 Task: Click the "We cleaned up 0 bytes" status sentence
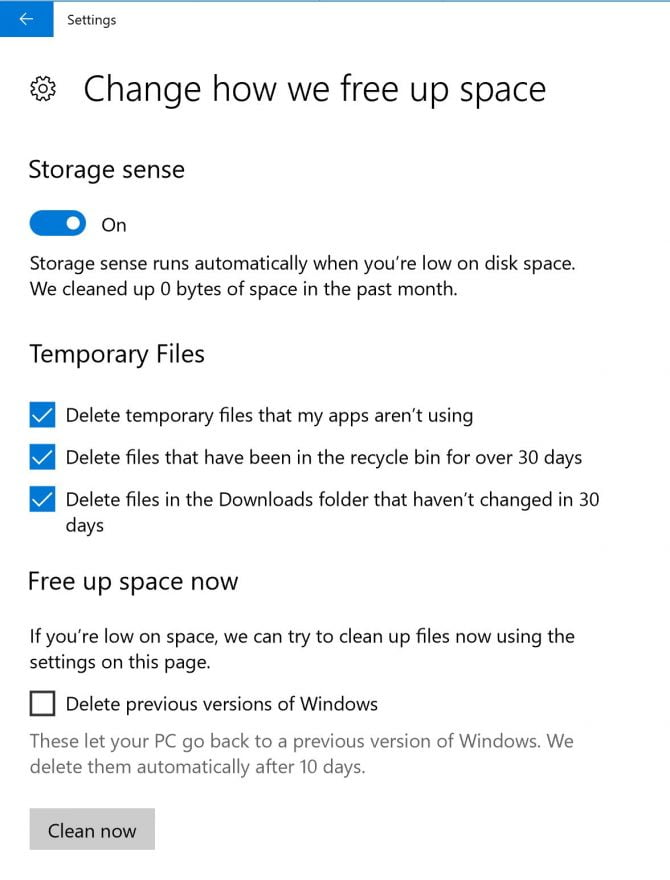click(244, 289)
